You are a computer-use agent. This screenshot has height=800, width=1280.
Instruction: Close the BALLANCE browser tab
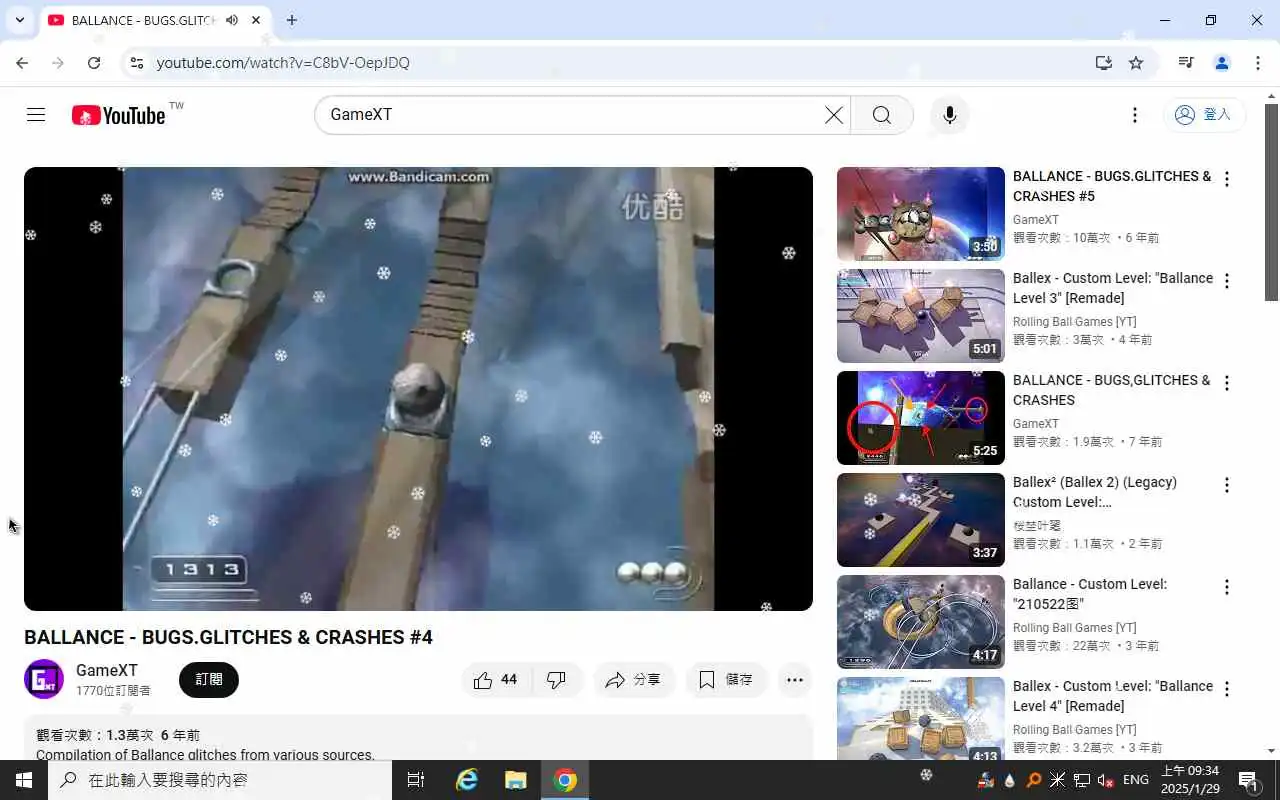click(256, 20)
